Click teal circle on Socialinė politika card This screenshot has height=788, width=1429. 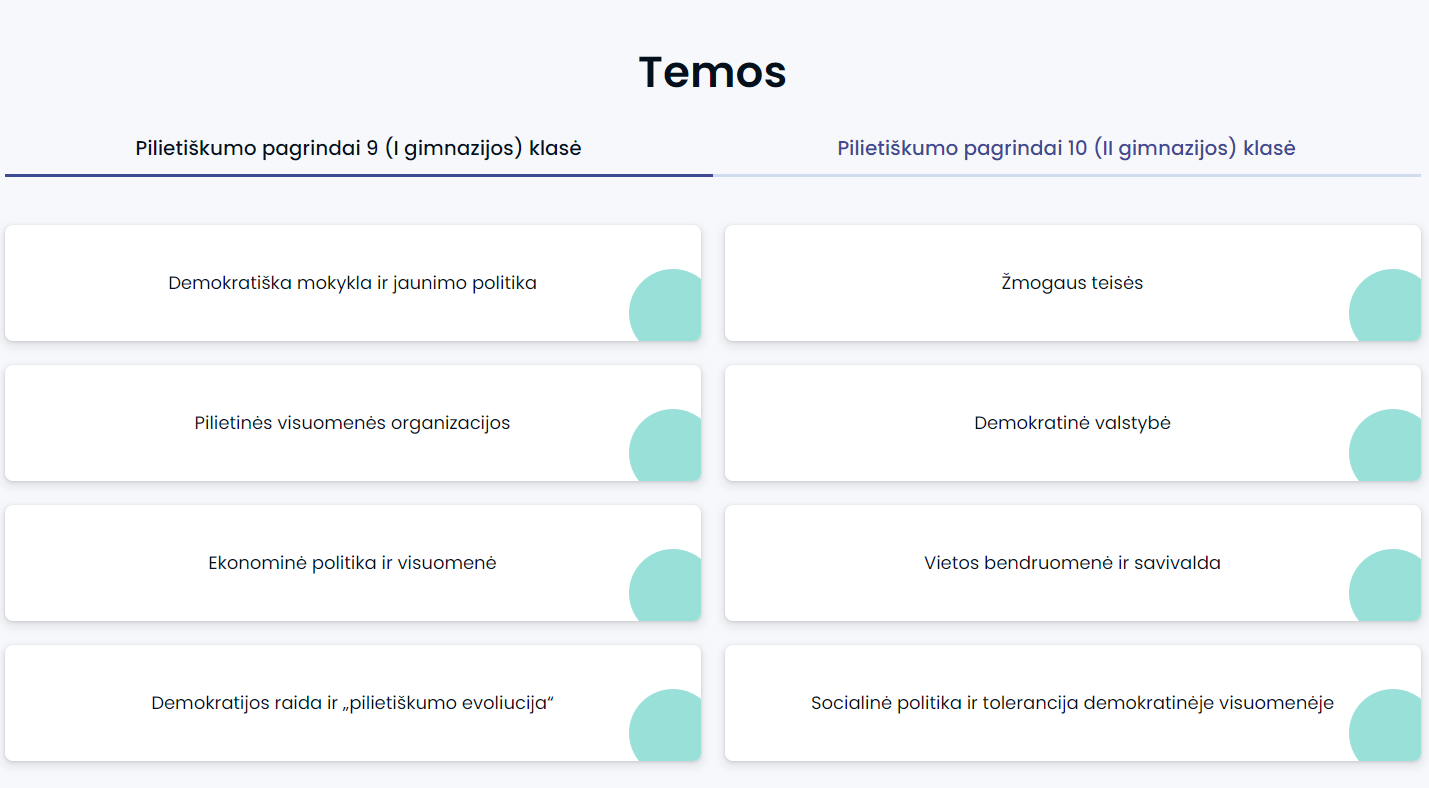tap(1387, 727)
